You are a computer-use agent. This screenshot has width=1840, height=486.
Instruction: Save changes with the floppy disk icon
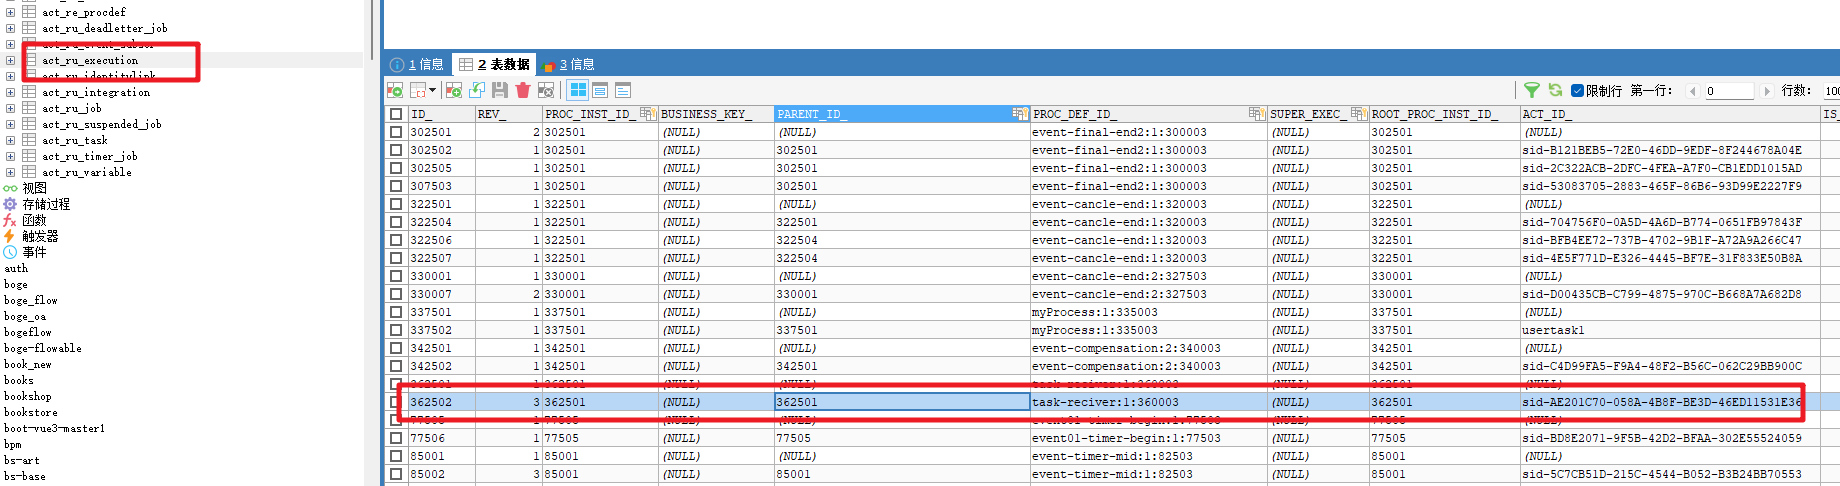point(500,90)
